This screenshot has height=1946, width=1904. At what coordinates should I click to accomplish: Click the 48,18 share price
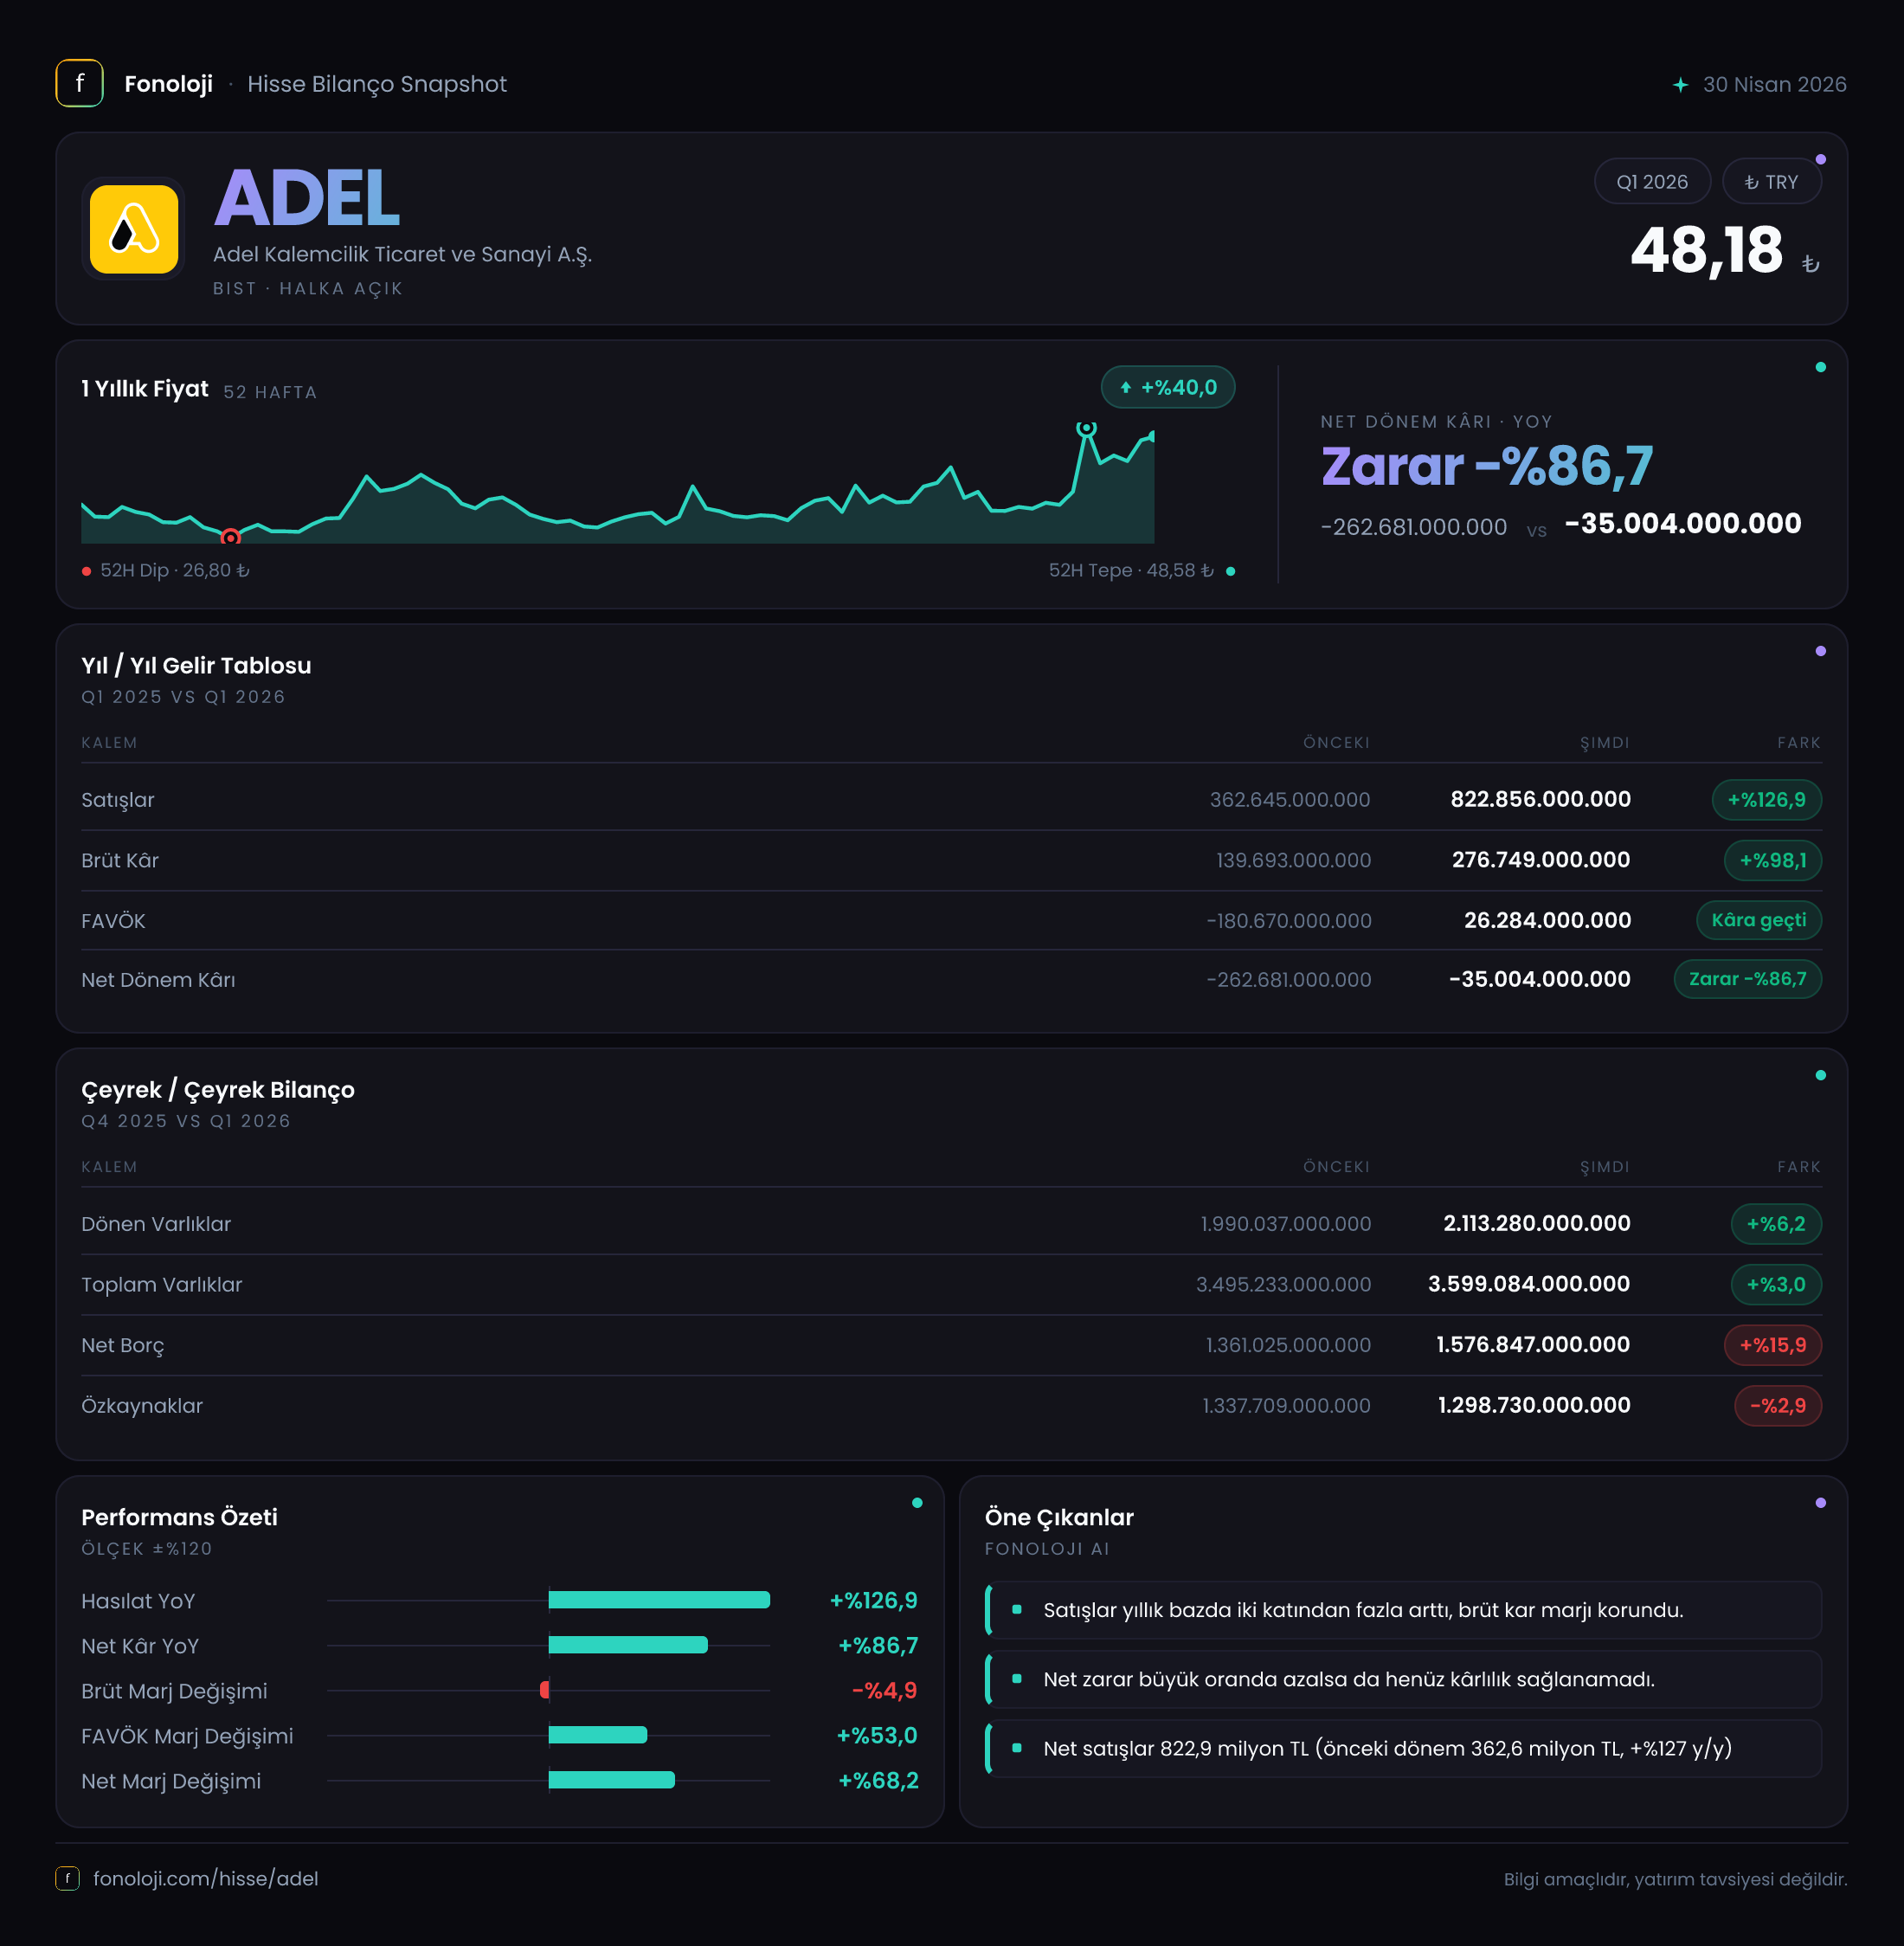(x=1706, y=250)
